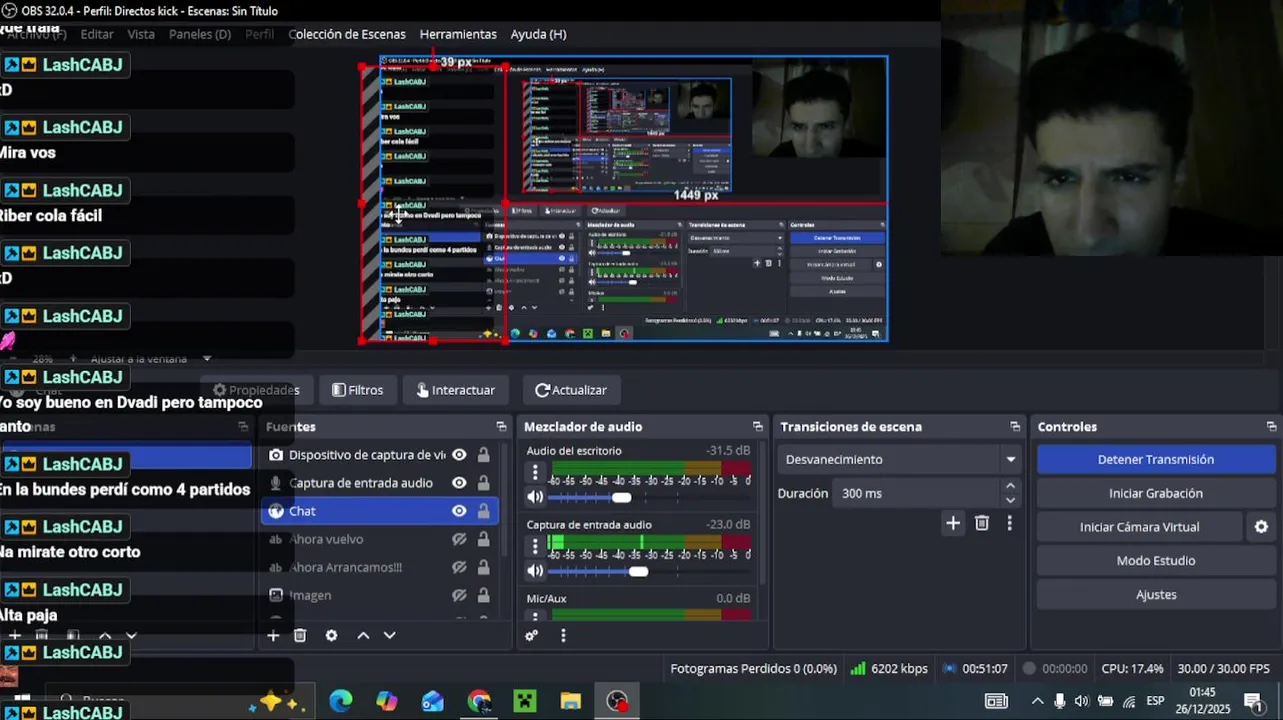This screenshot has width=1283, height=720.
Task: Open the Vista menu
Action: click(x=141, y=34)
